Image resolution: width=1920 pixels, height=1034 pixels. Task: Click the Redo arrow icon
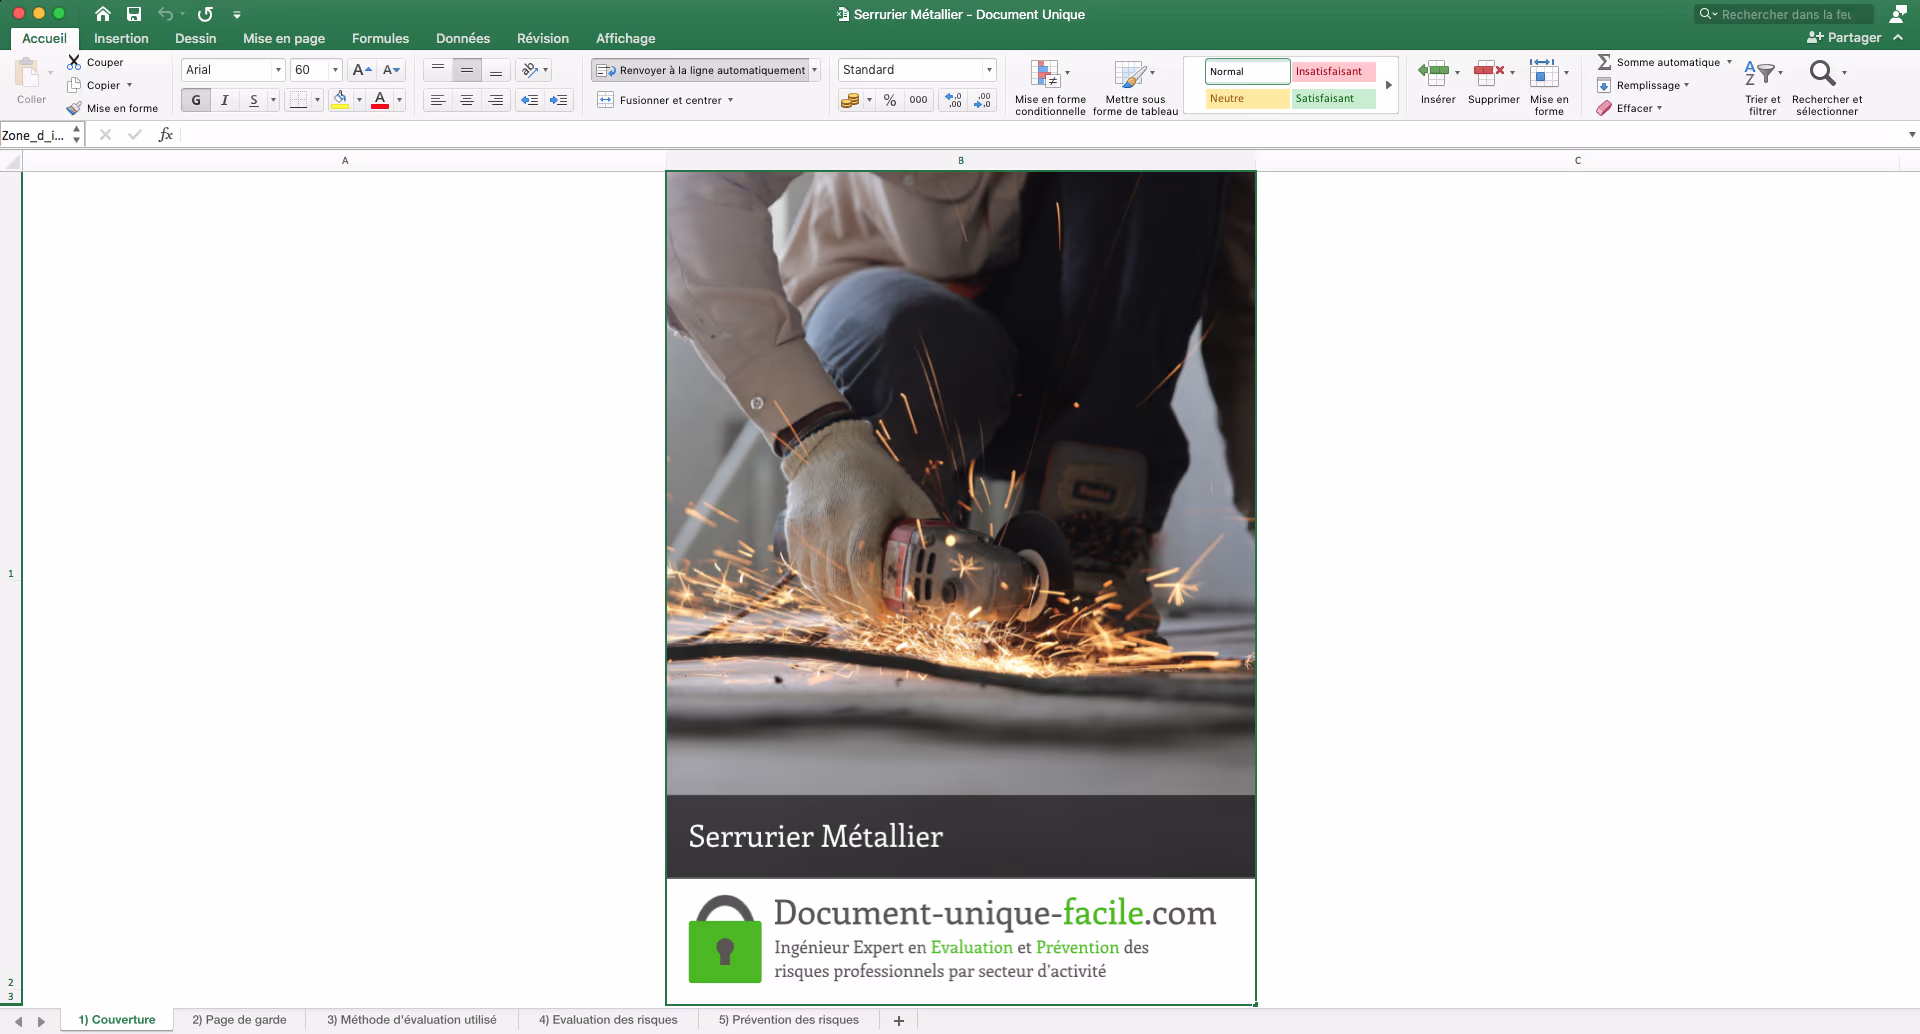tap(205, 14)
